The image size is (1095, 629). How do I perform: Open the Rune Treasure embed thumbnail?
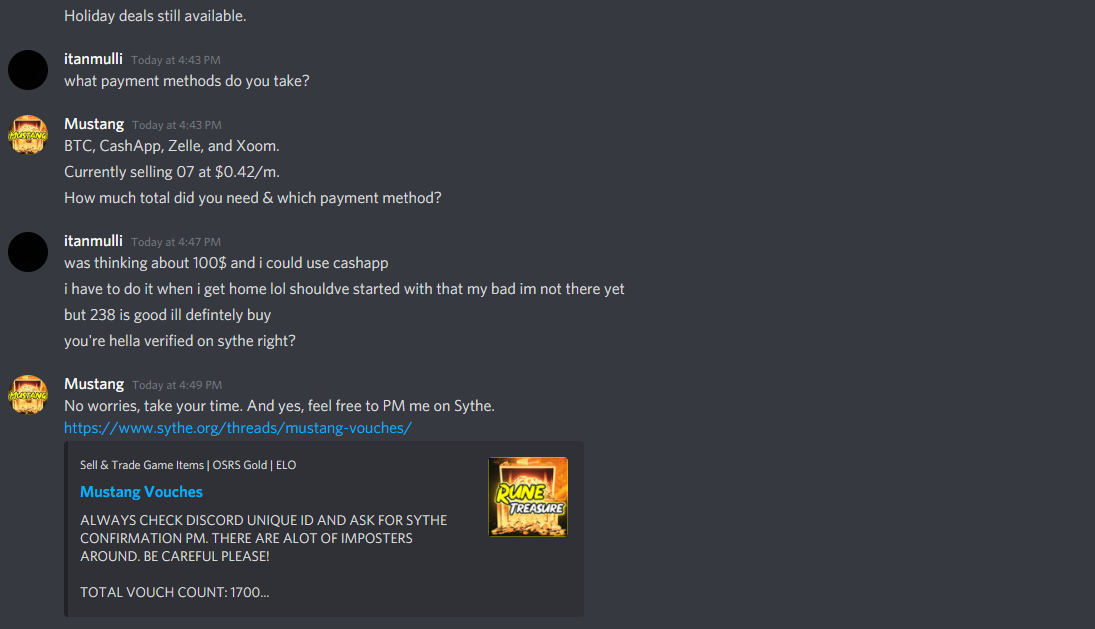528,496
